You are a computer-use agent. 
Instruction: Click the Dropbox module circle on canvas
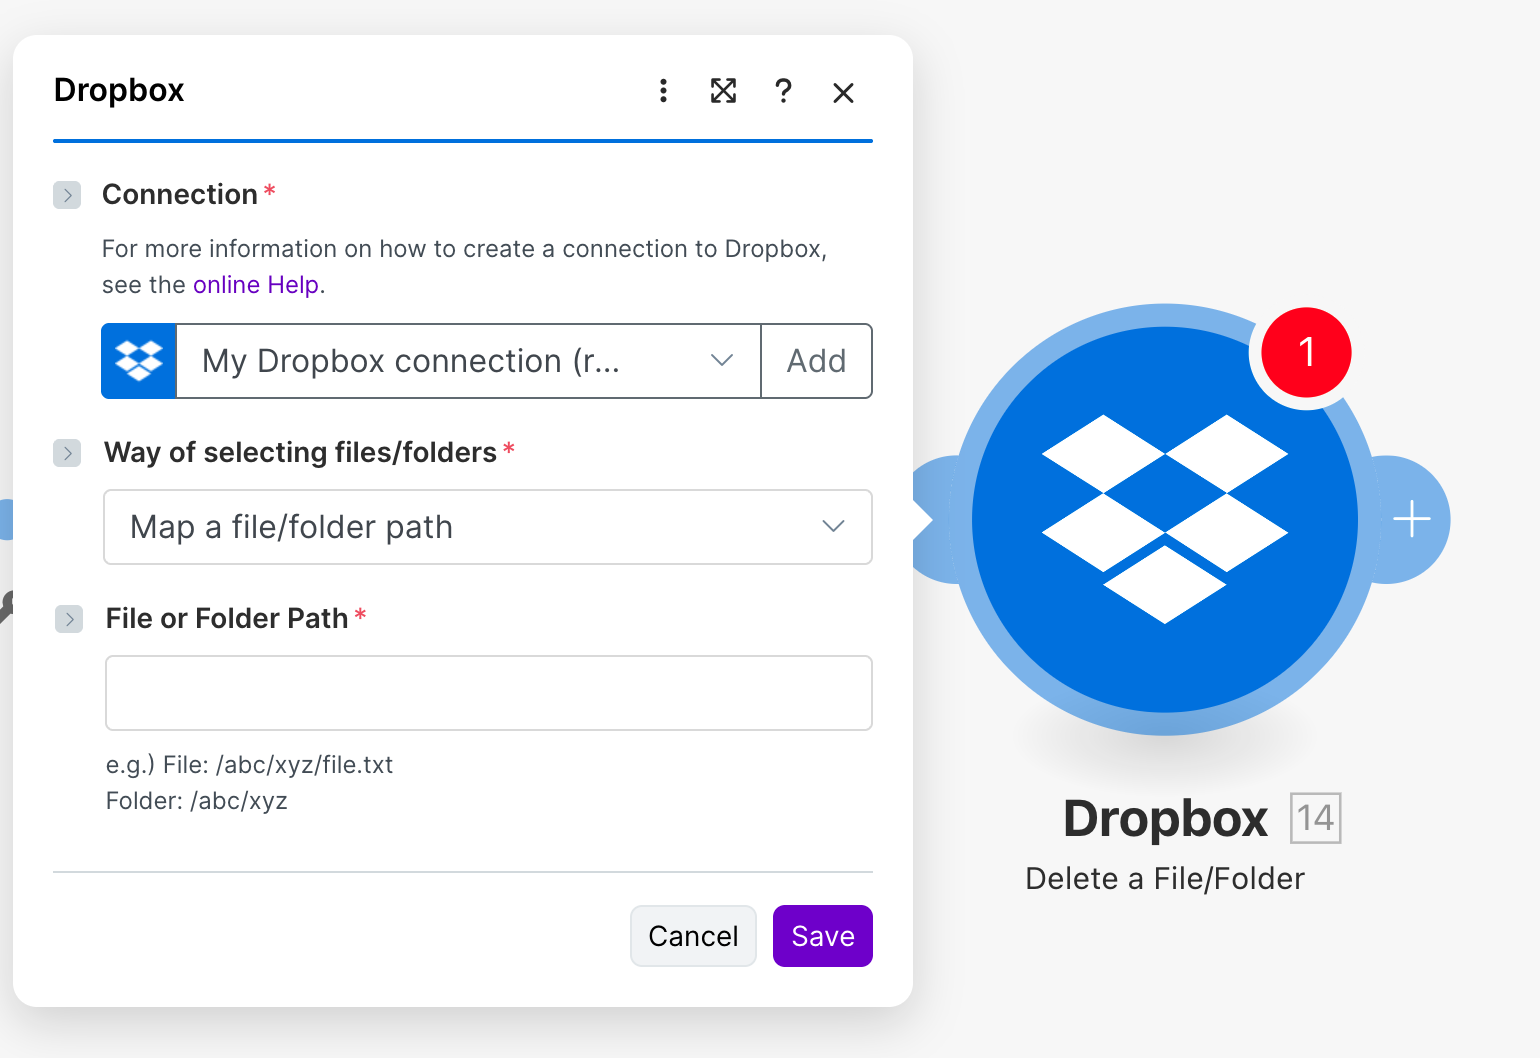(x=1165, y=519)
